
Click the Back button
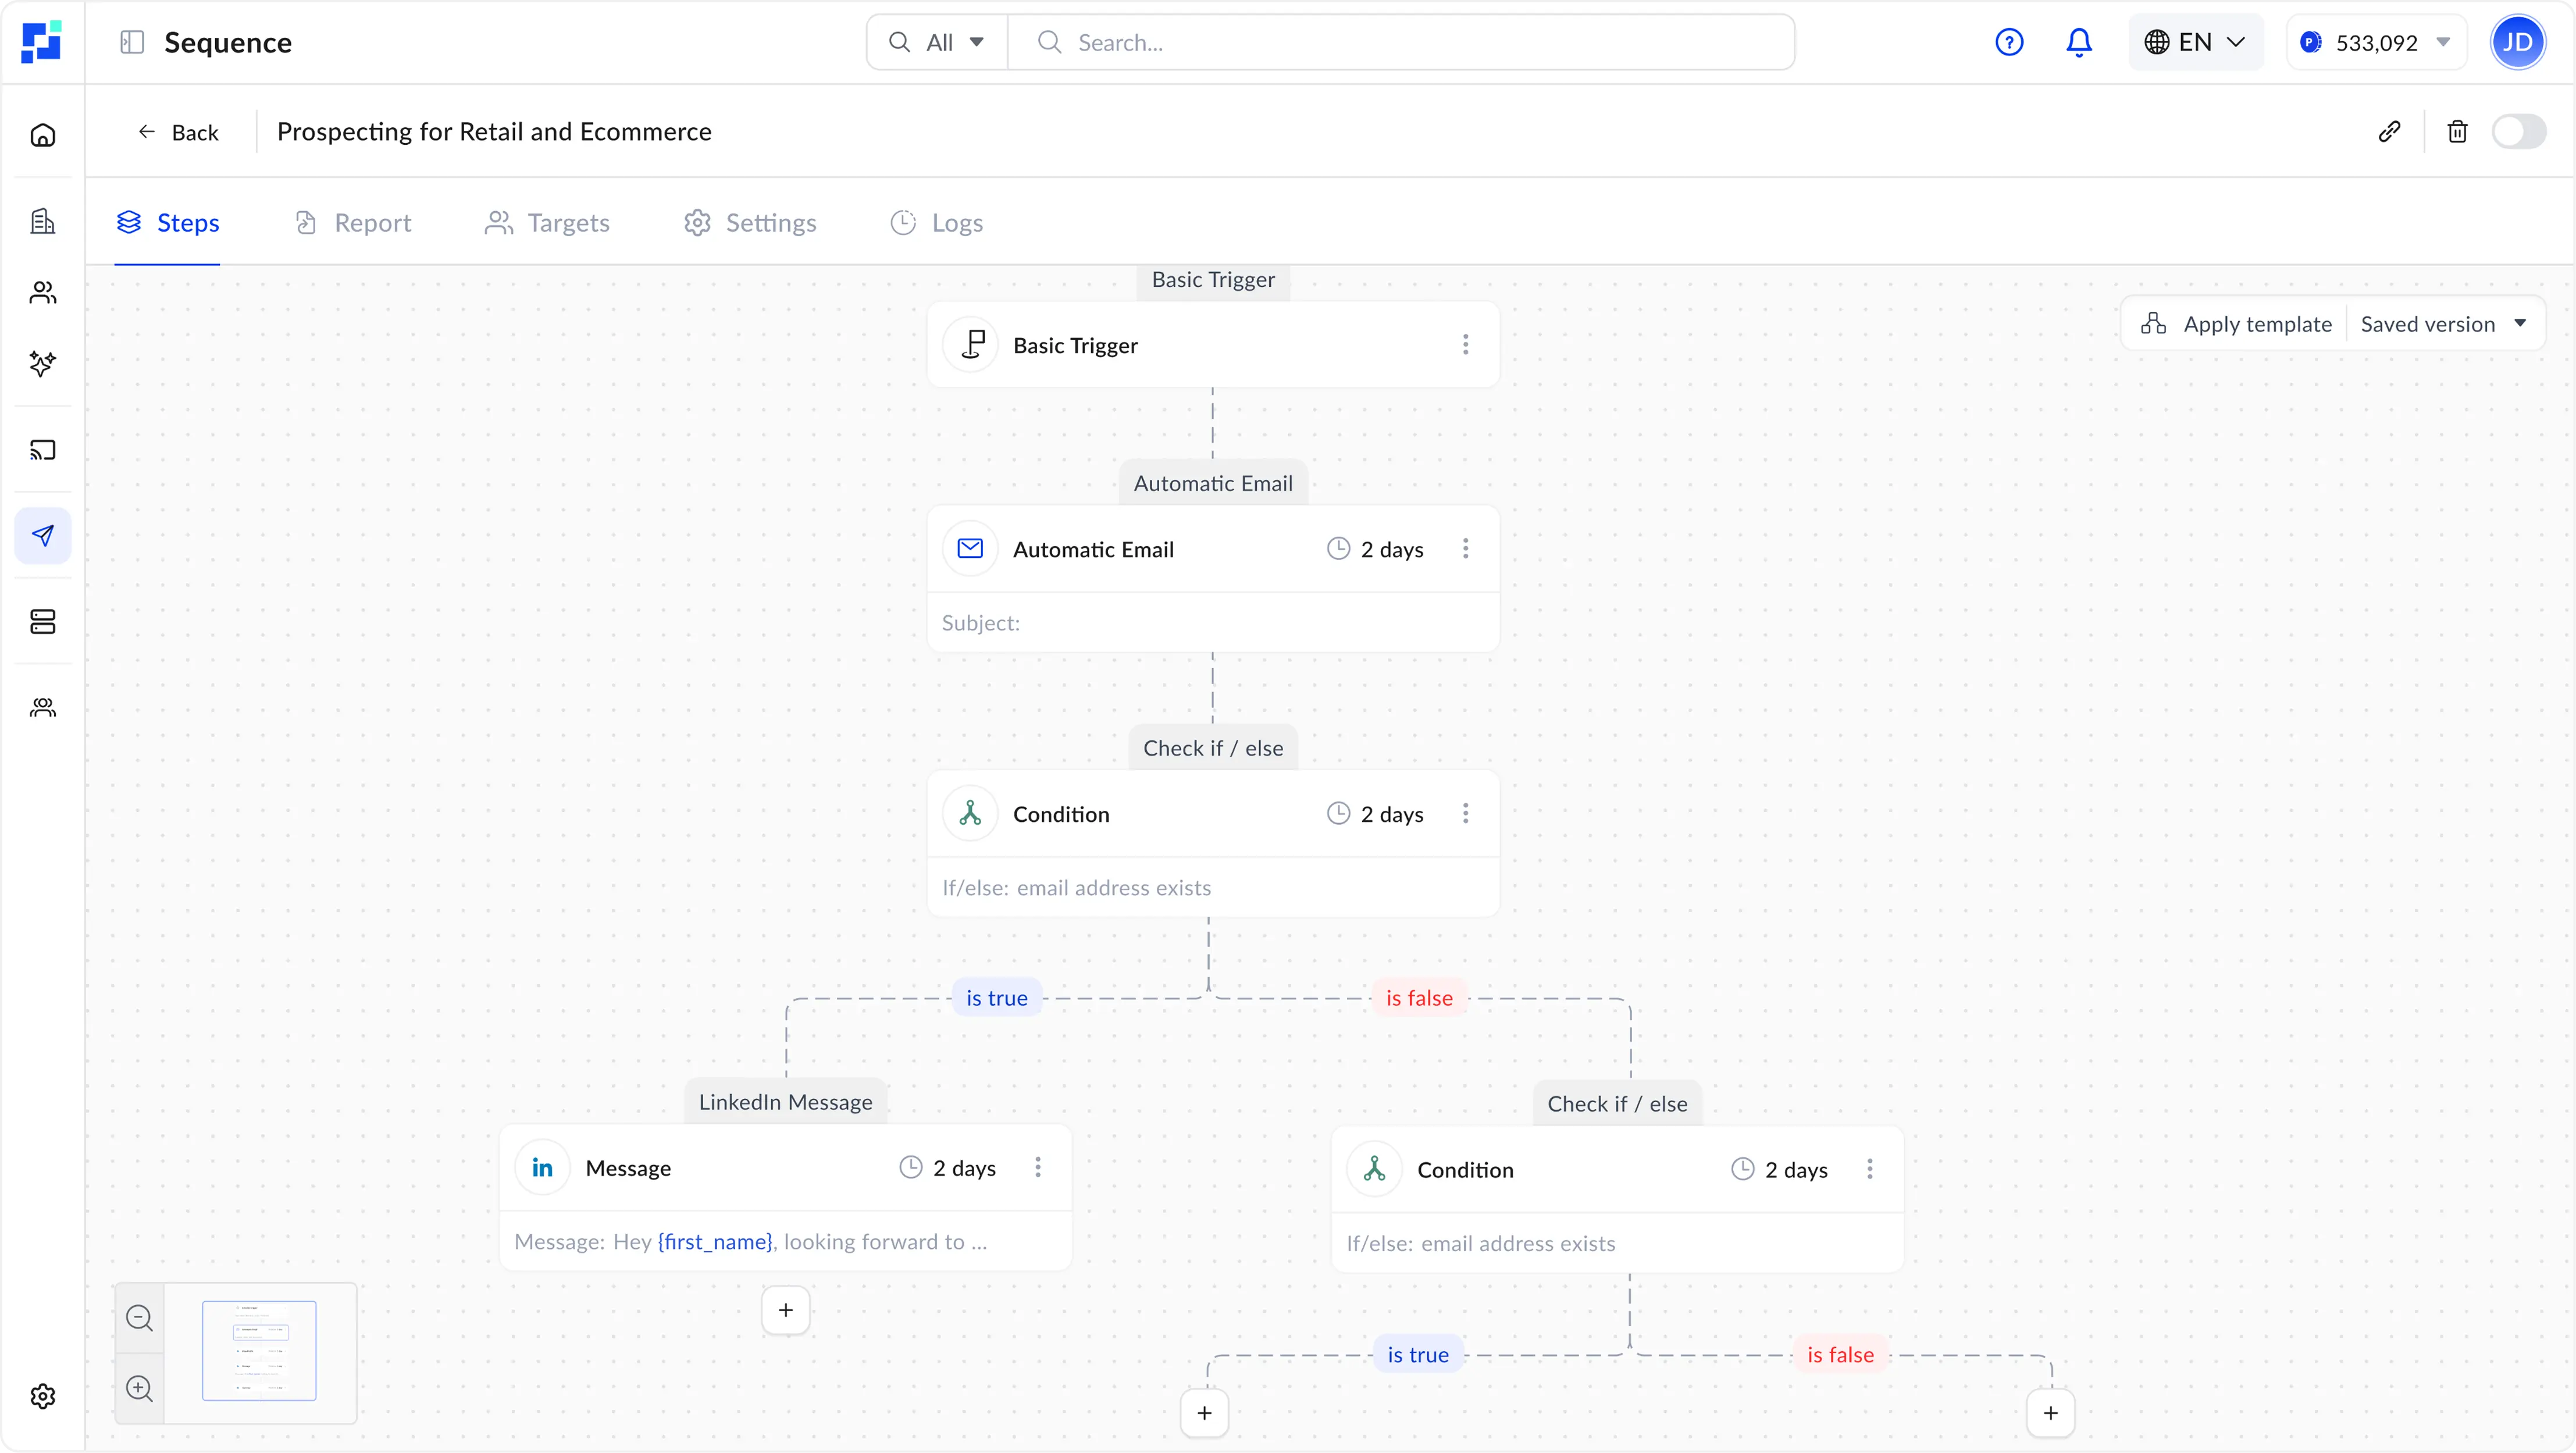click(x=178, y=132)
